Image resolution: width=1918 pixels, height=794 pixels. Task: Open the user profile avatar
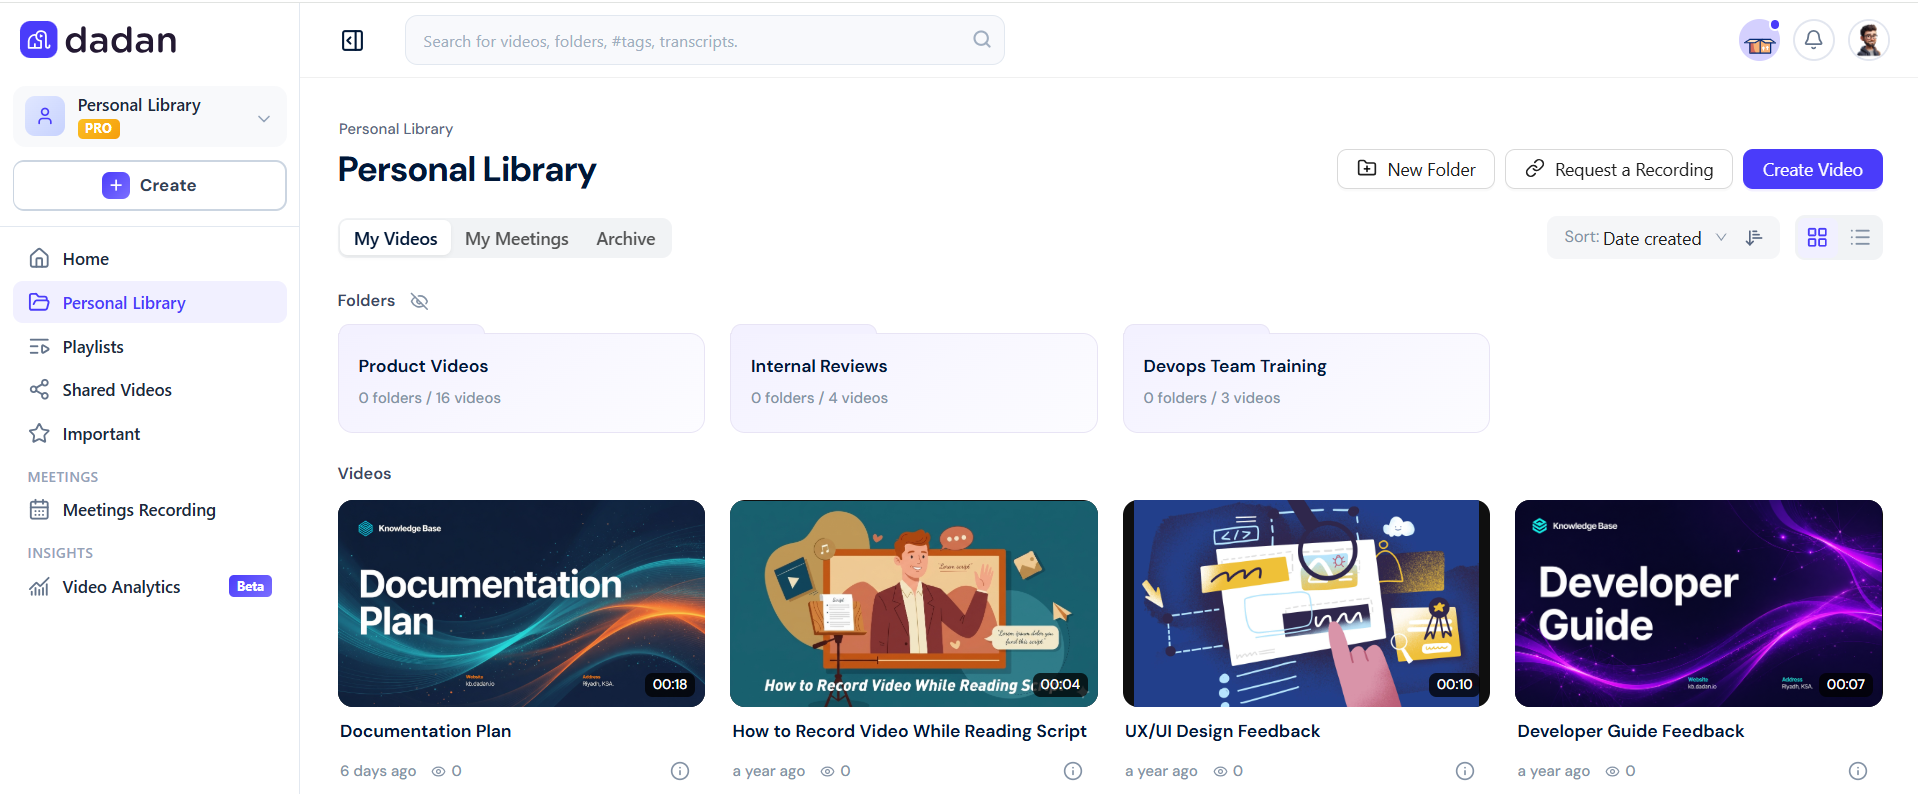click(x=1868, y=40)
